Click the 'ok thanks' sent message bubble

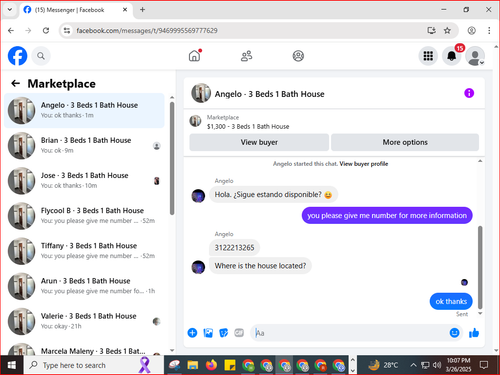[451, 301]
